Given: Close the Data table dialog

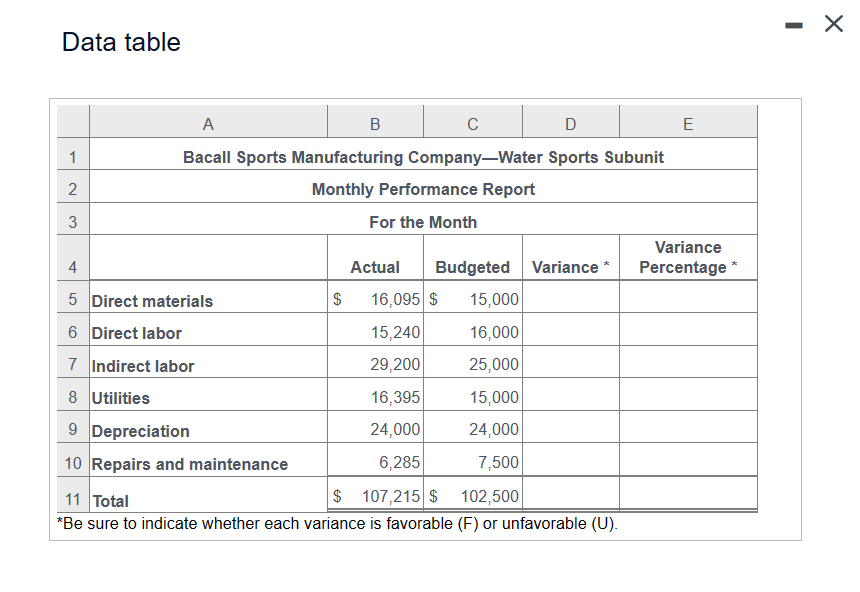Looking at the screenshot, I should tap(833, 25).
